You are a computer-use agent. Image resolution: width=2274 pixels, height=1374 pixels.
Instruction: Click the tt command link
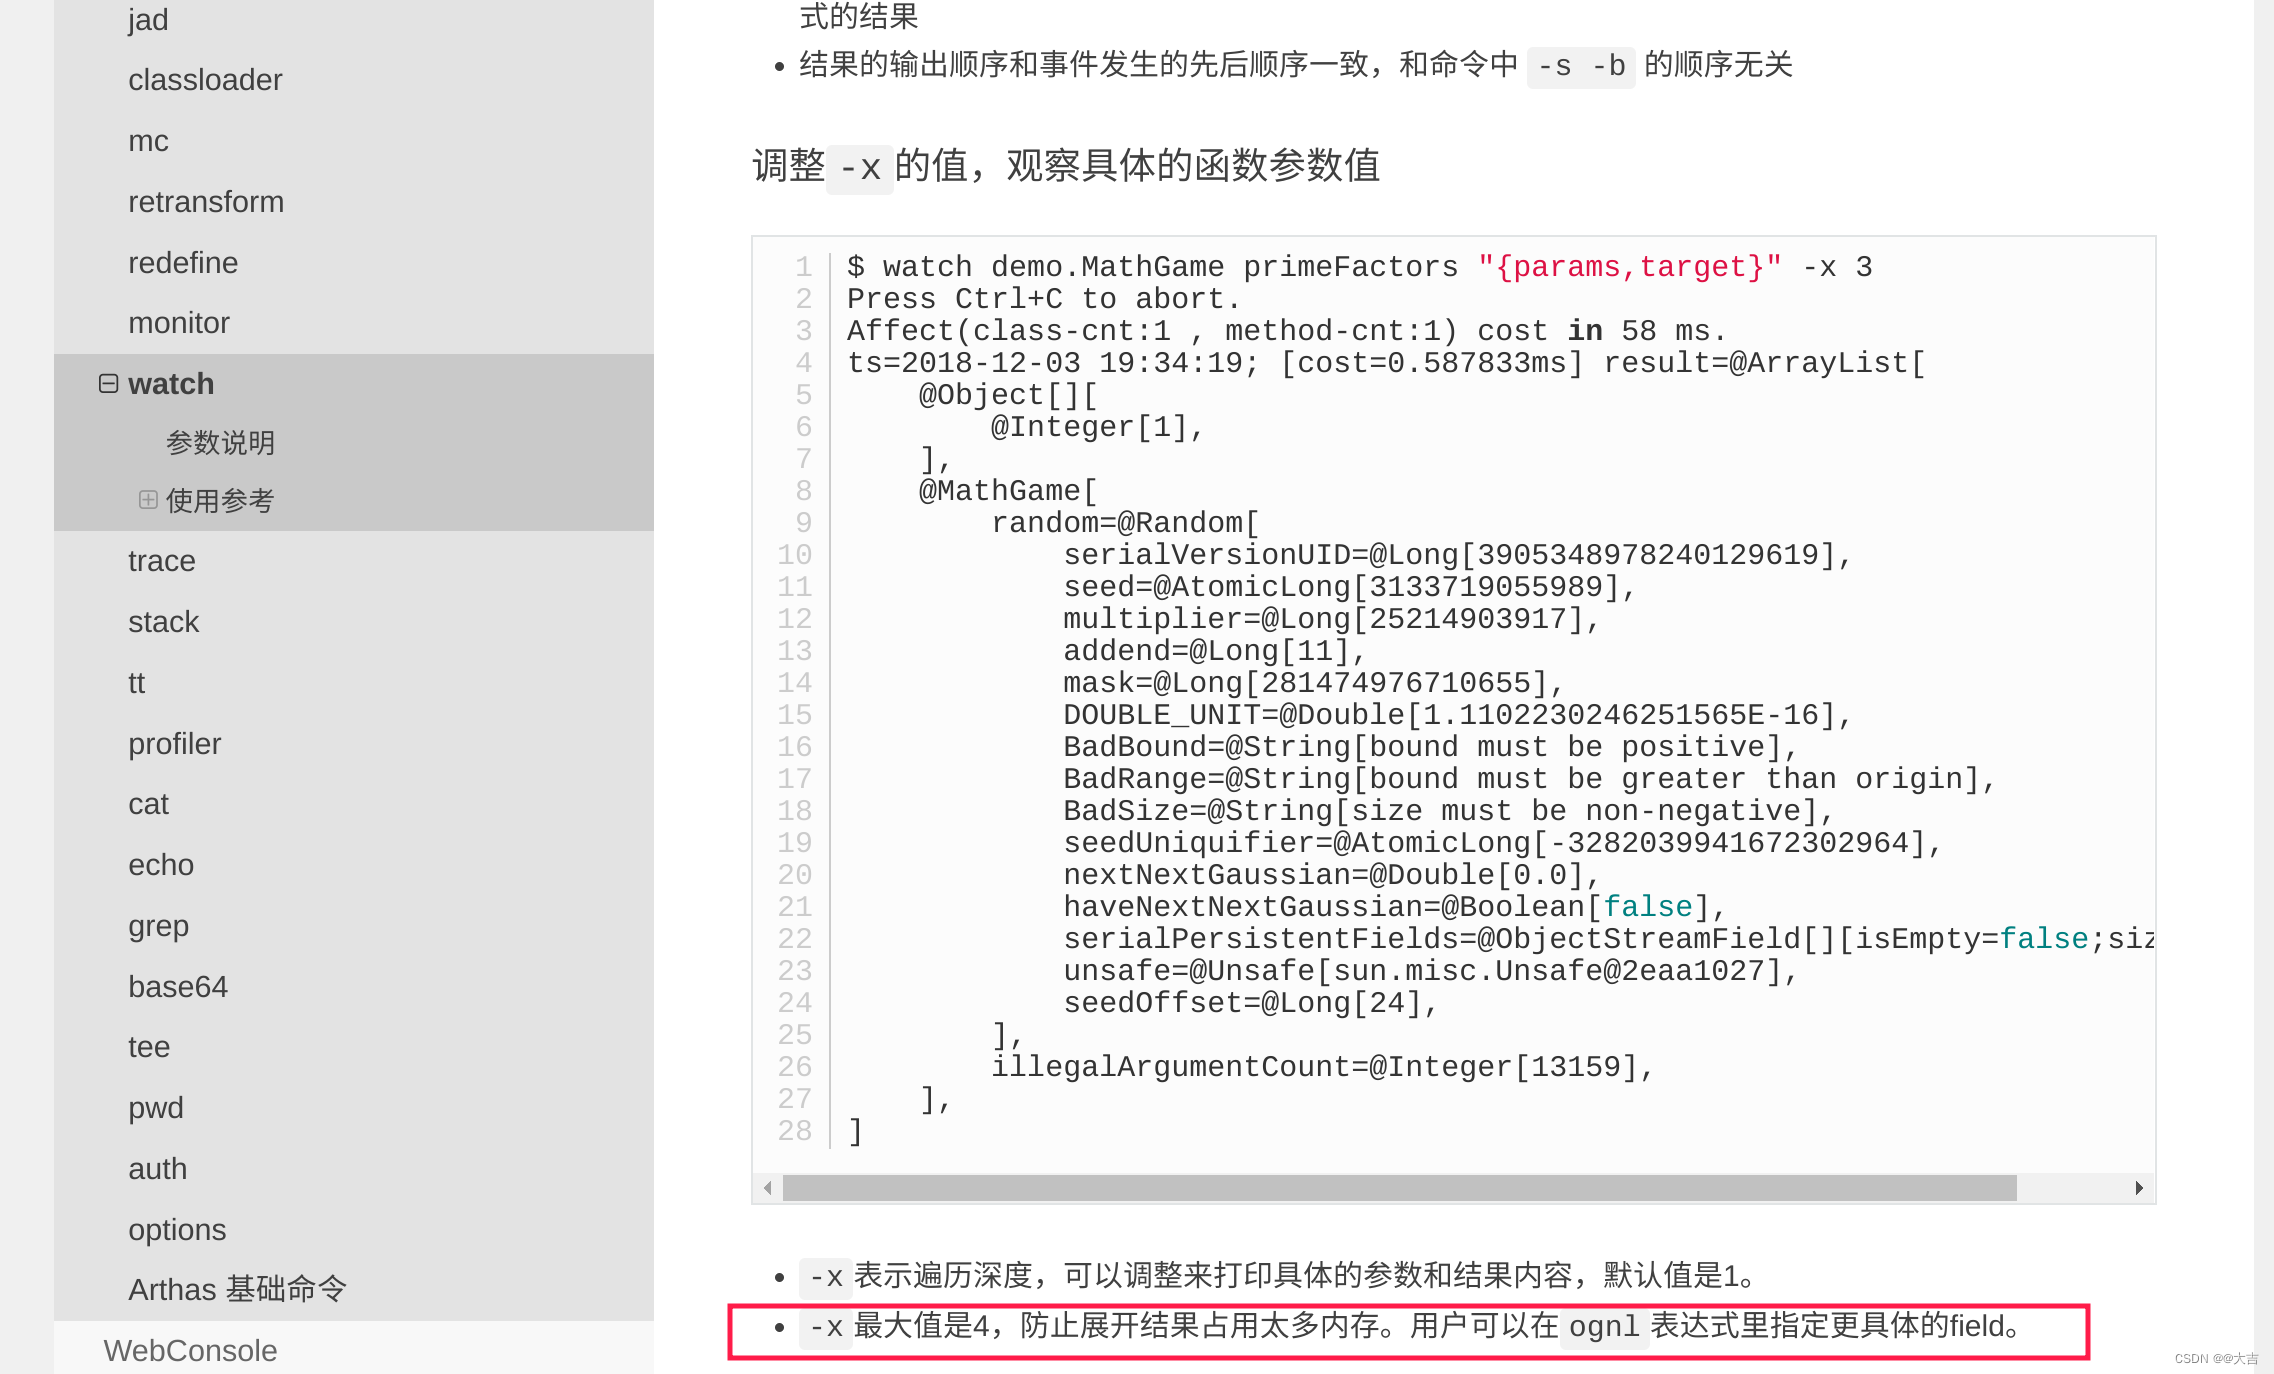[136, 684]
